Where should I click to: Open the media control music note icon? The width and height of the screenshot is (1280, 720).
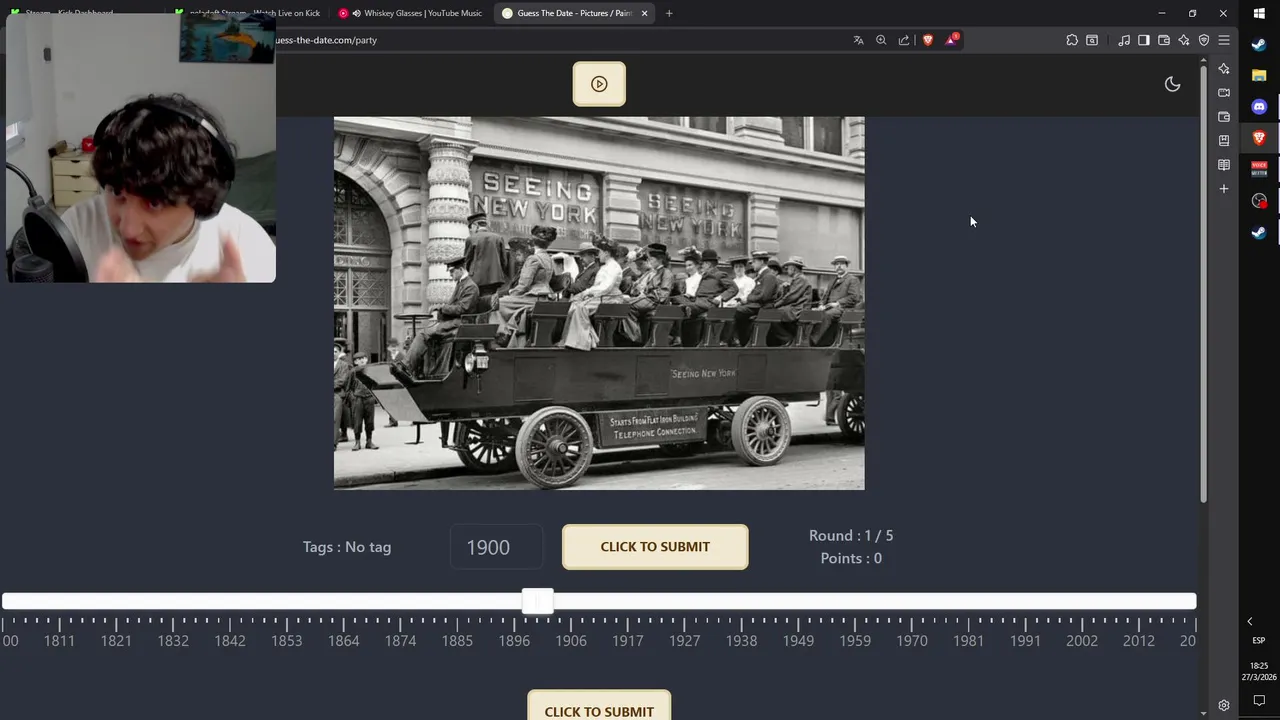click(x=1124, y=40)
